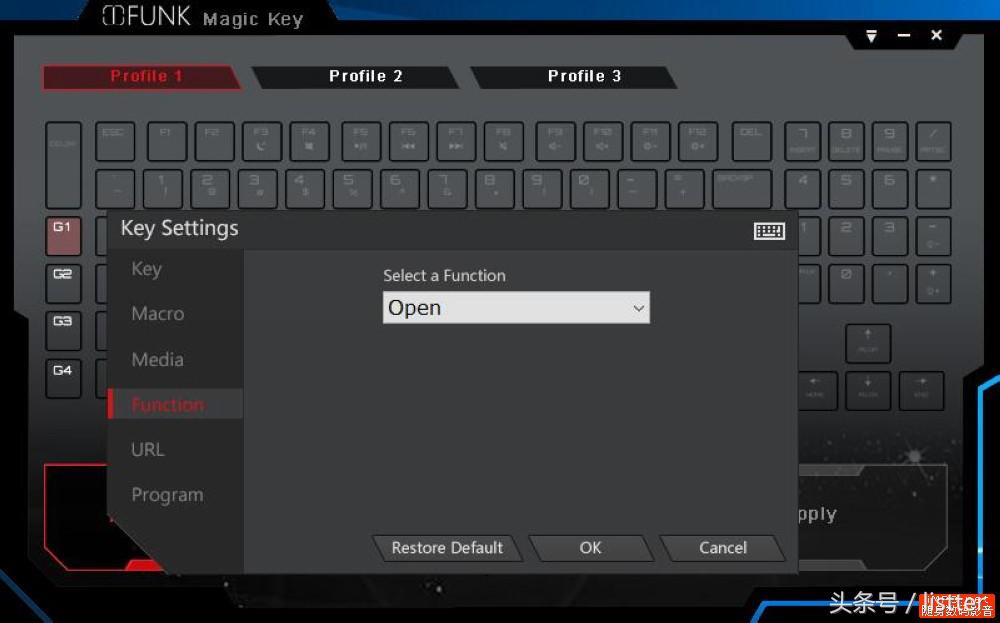Click the Backspace key on the layout

742,189
